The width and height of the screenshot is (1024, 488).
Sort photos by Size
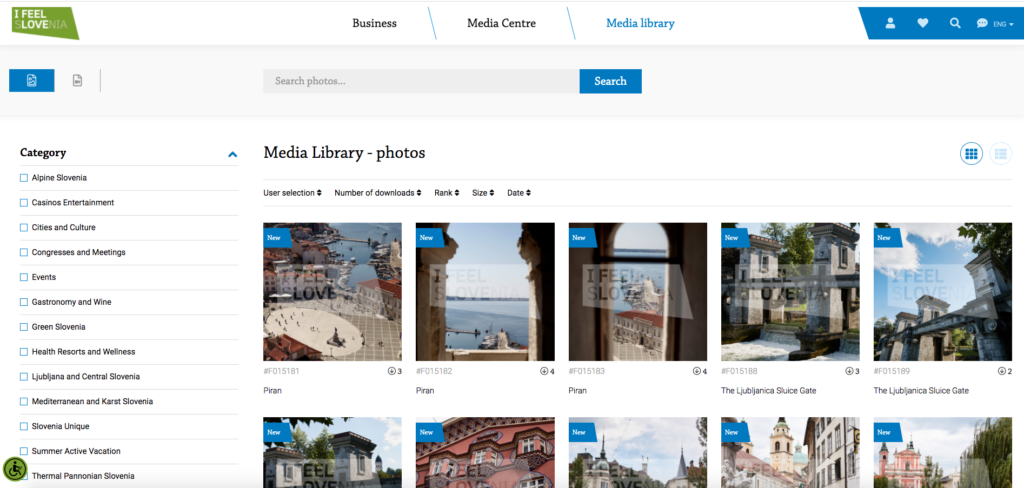pyautogui.click(x=483, y=193)
